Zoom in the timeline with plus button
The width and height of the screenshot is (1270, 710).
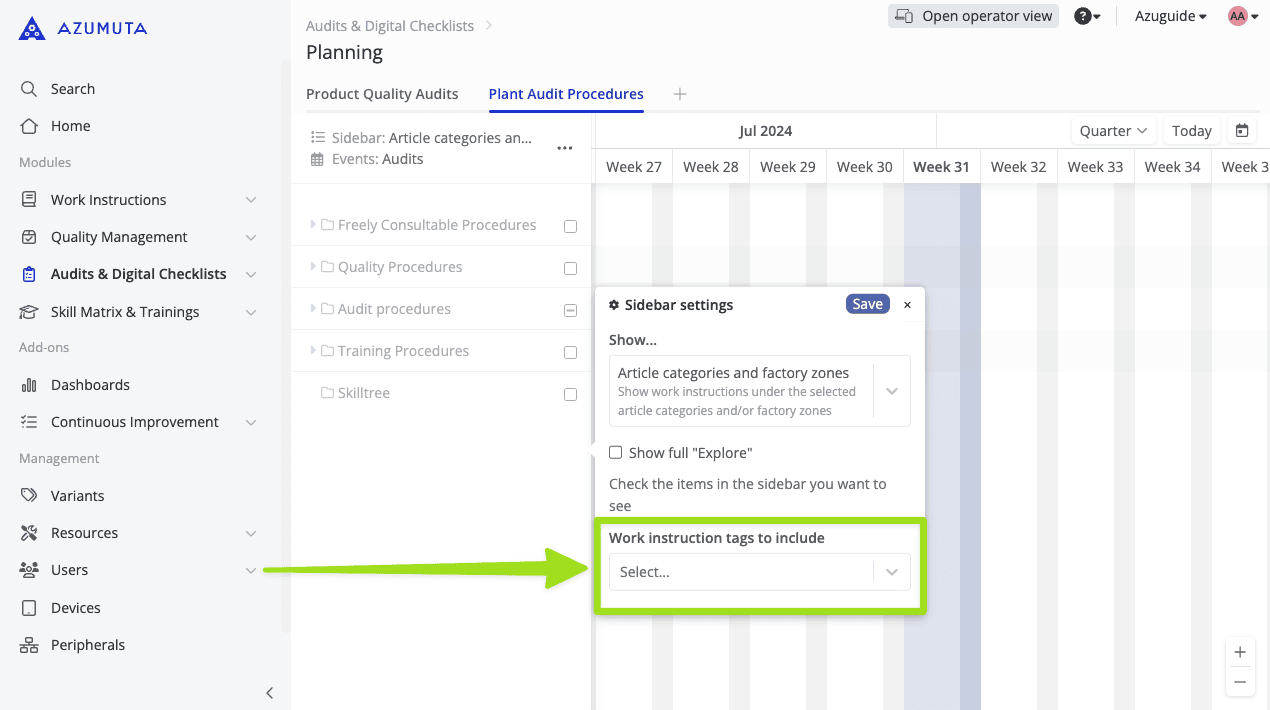[x=1240, y=653]
